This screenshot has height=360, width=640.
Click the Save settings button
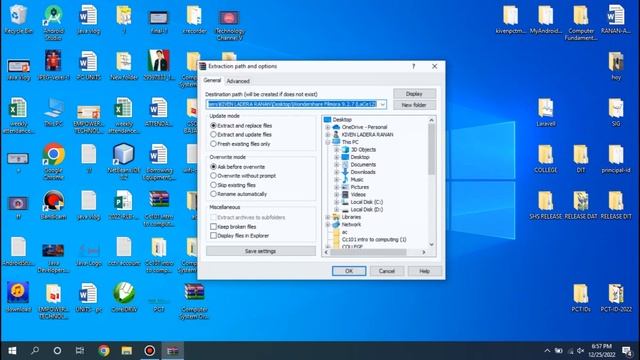(260, 251)
